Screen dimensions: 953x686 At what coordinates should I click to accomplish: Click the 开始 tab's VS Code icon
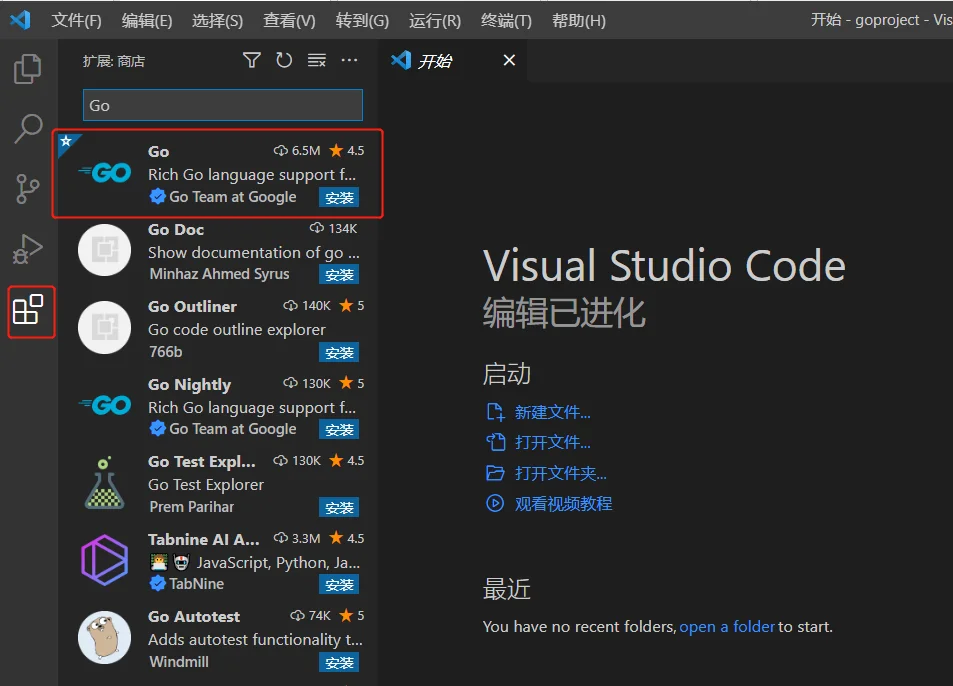point(401,60)
